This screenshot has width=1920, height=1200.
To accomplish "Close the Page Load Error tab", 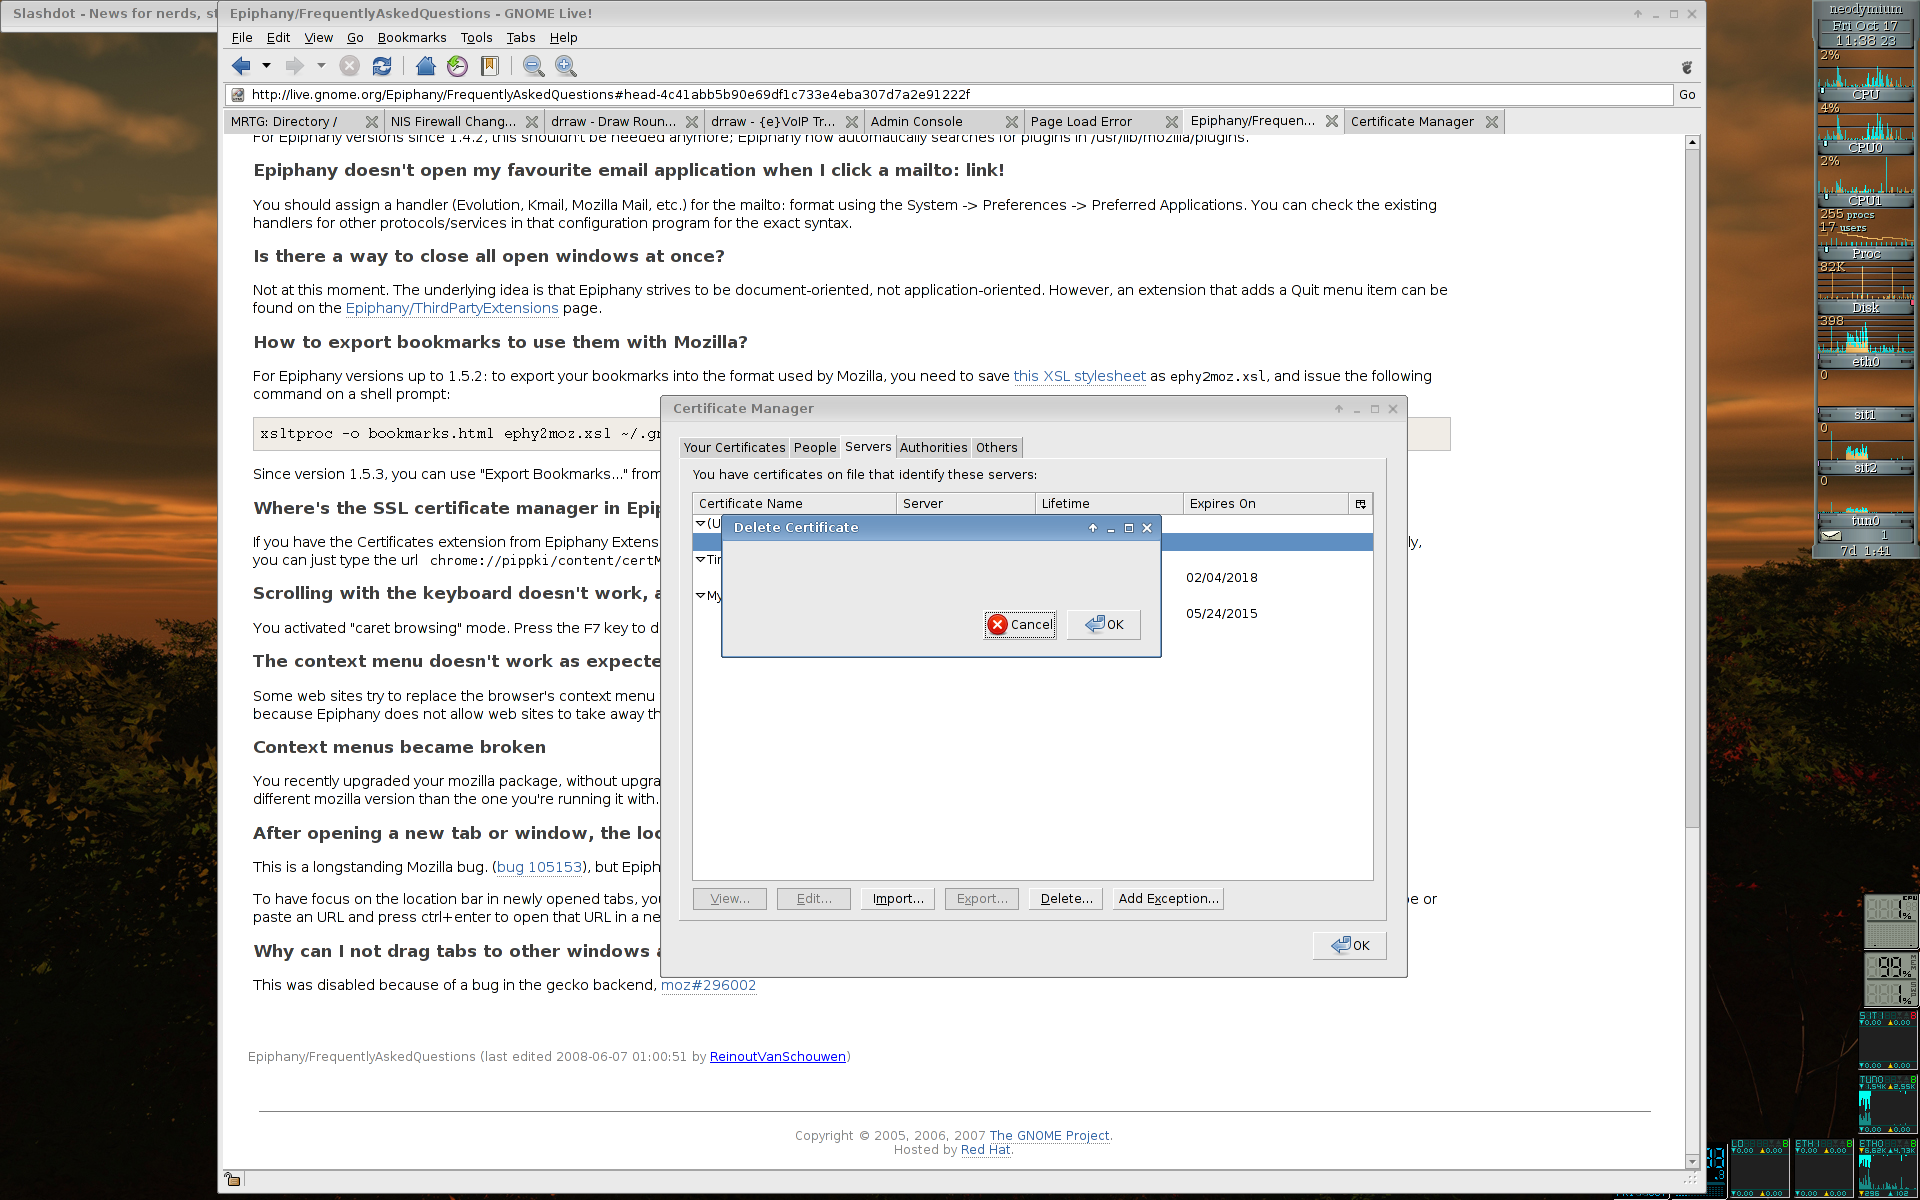I will point(1172,122).
